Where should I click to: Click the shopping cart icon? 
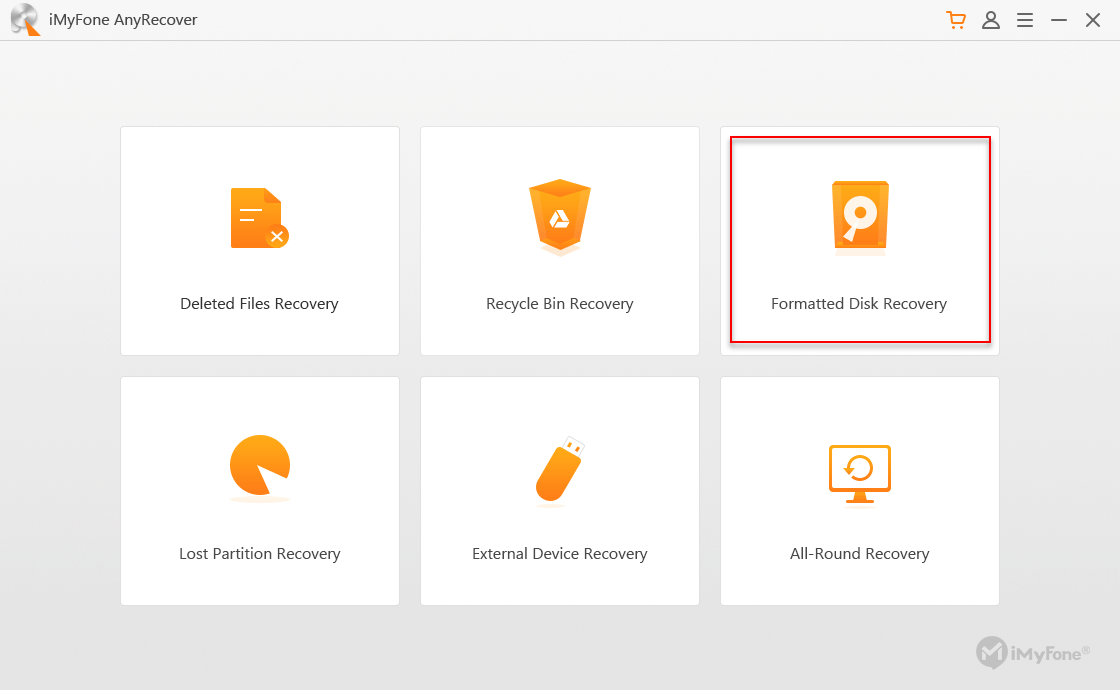(956, 20)
